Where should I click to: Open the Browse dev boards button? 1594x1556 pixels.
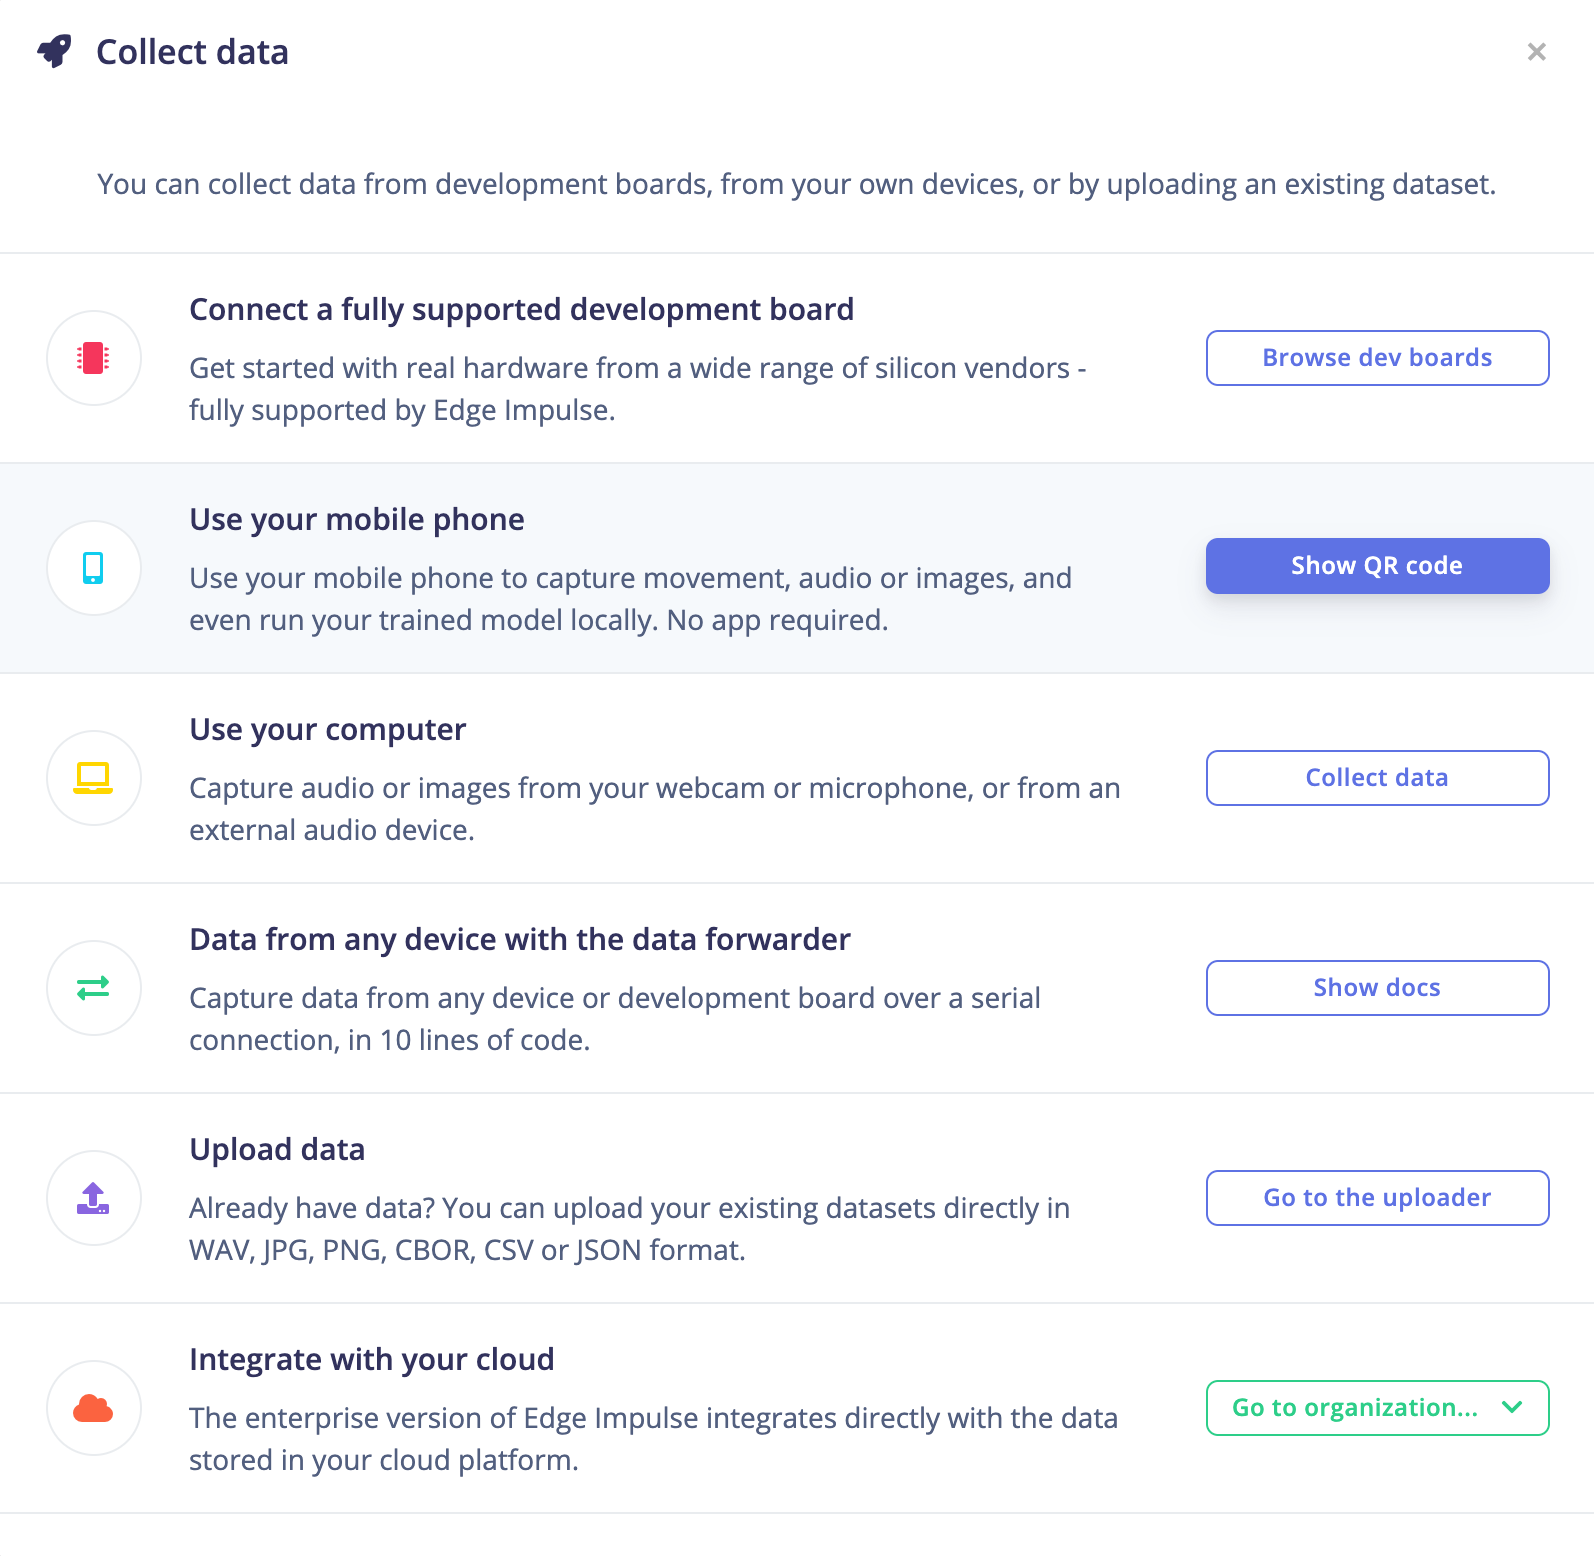tap(1377, 358)
